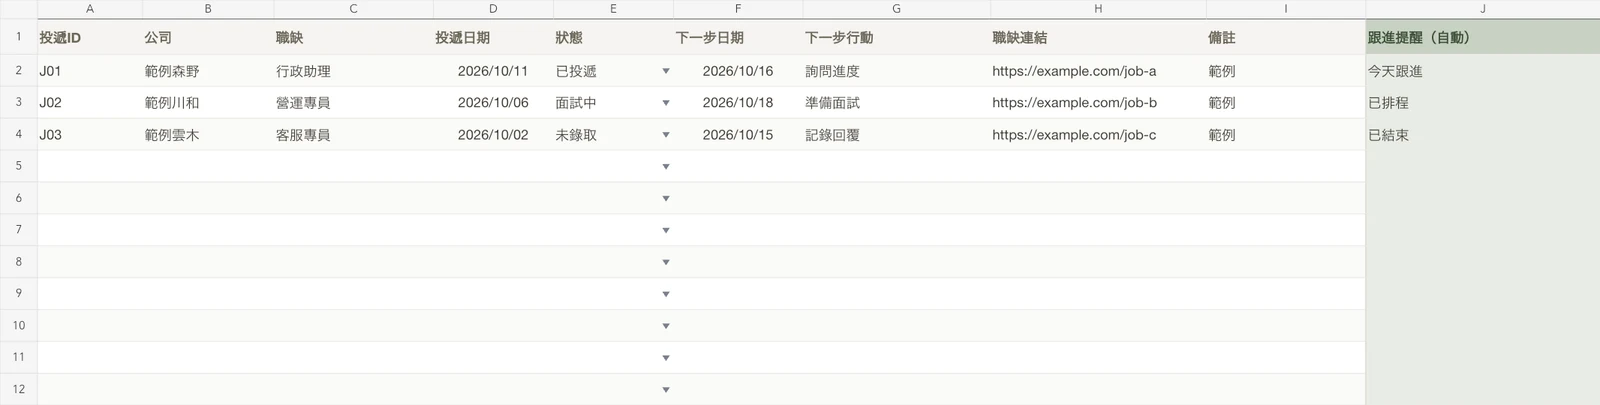Select cell J01
Viewport: 1600px width, 405px height.
coord(90,71)
